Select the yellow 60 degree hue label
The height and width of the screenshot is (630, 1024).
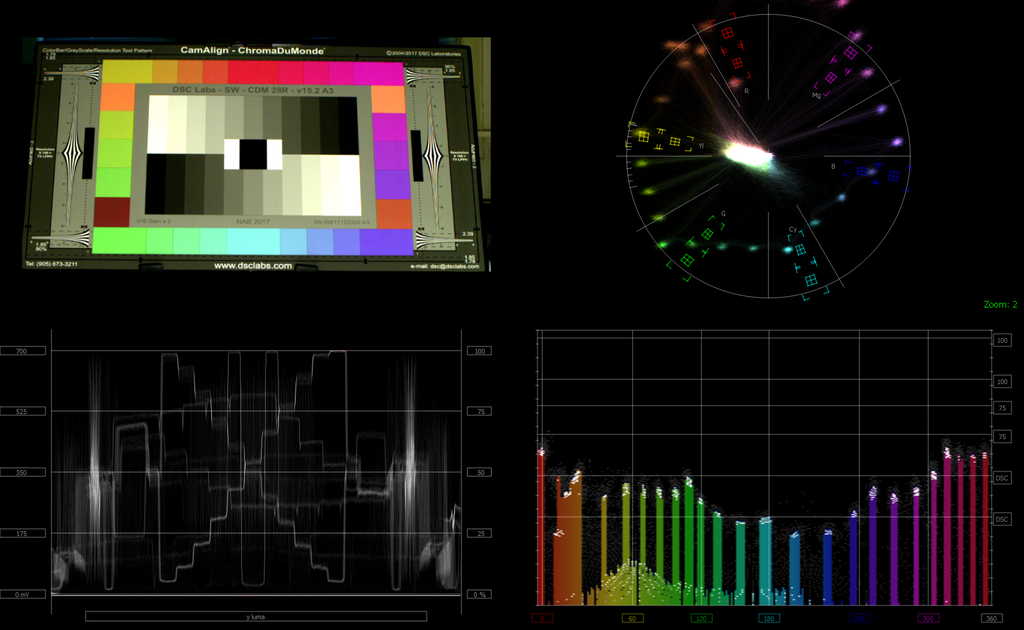[632, 618]
